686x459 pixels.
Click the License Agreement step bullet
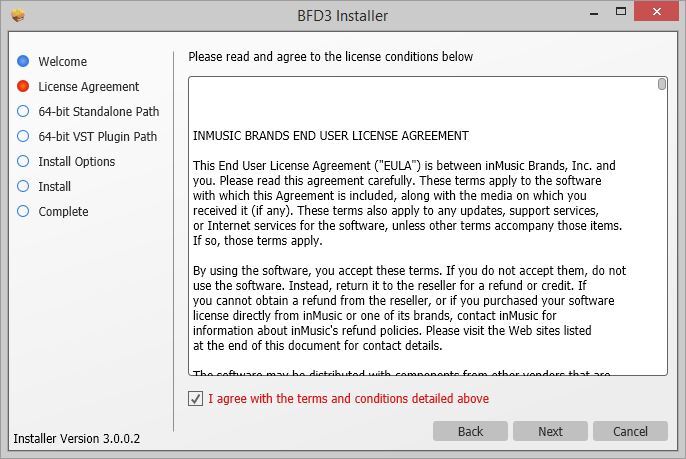point(23,86)
